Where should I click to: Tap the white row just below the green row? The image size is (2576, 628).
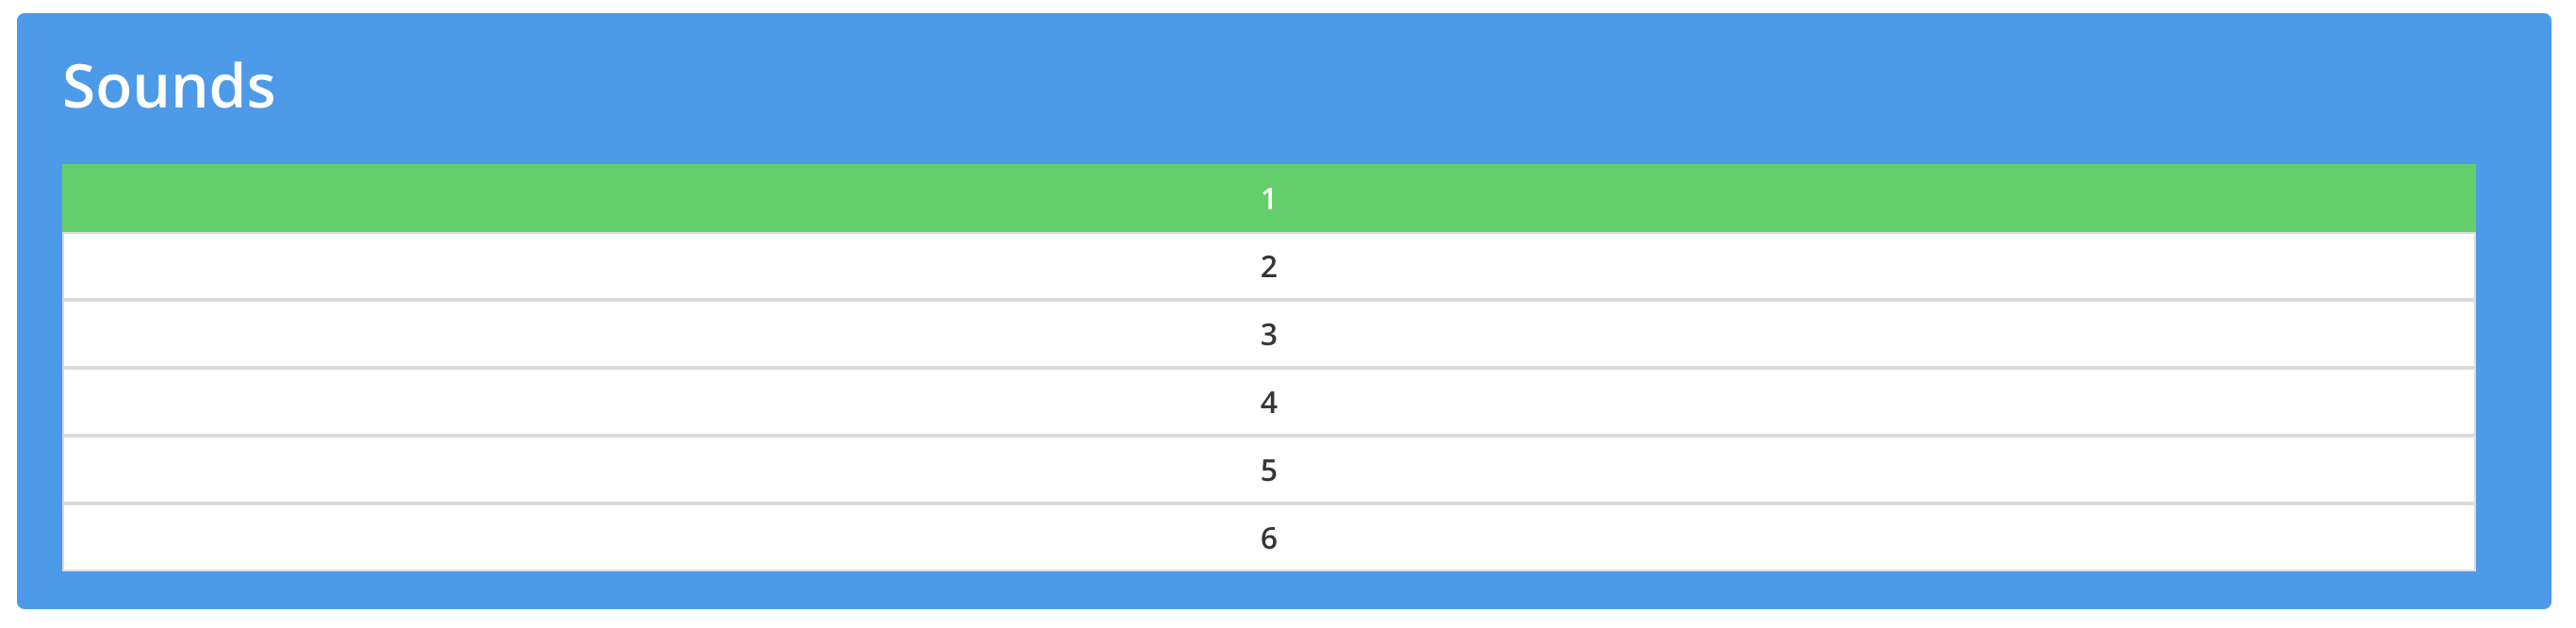[x=1268, y=267]
